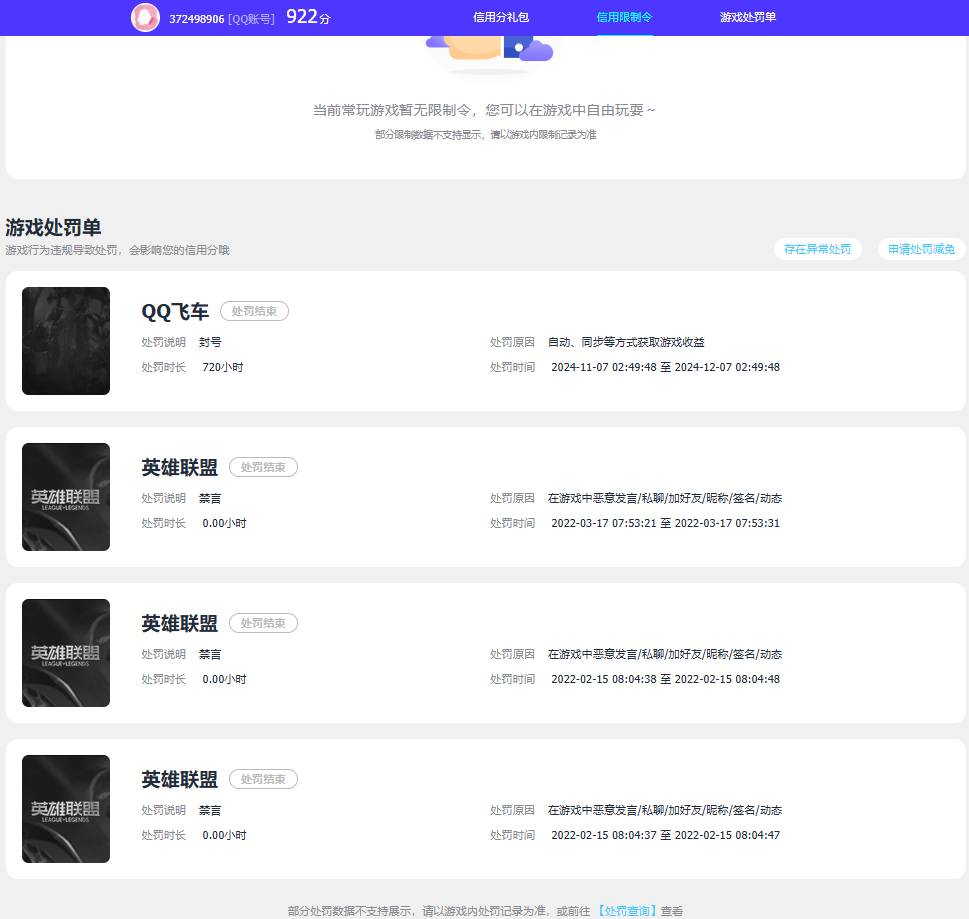
Task: Click 处罚结束 badge on the 08:04:37 英雄联盟 entry
Action: [263, 779]
